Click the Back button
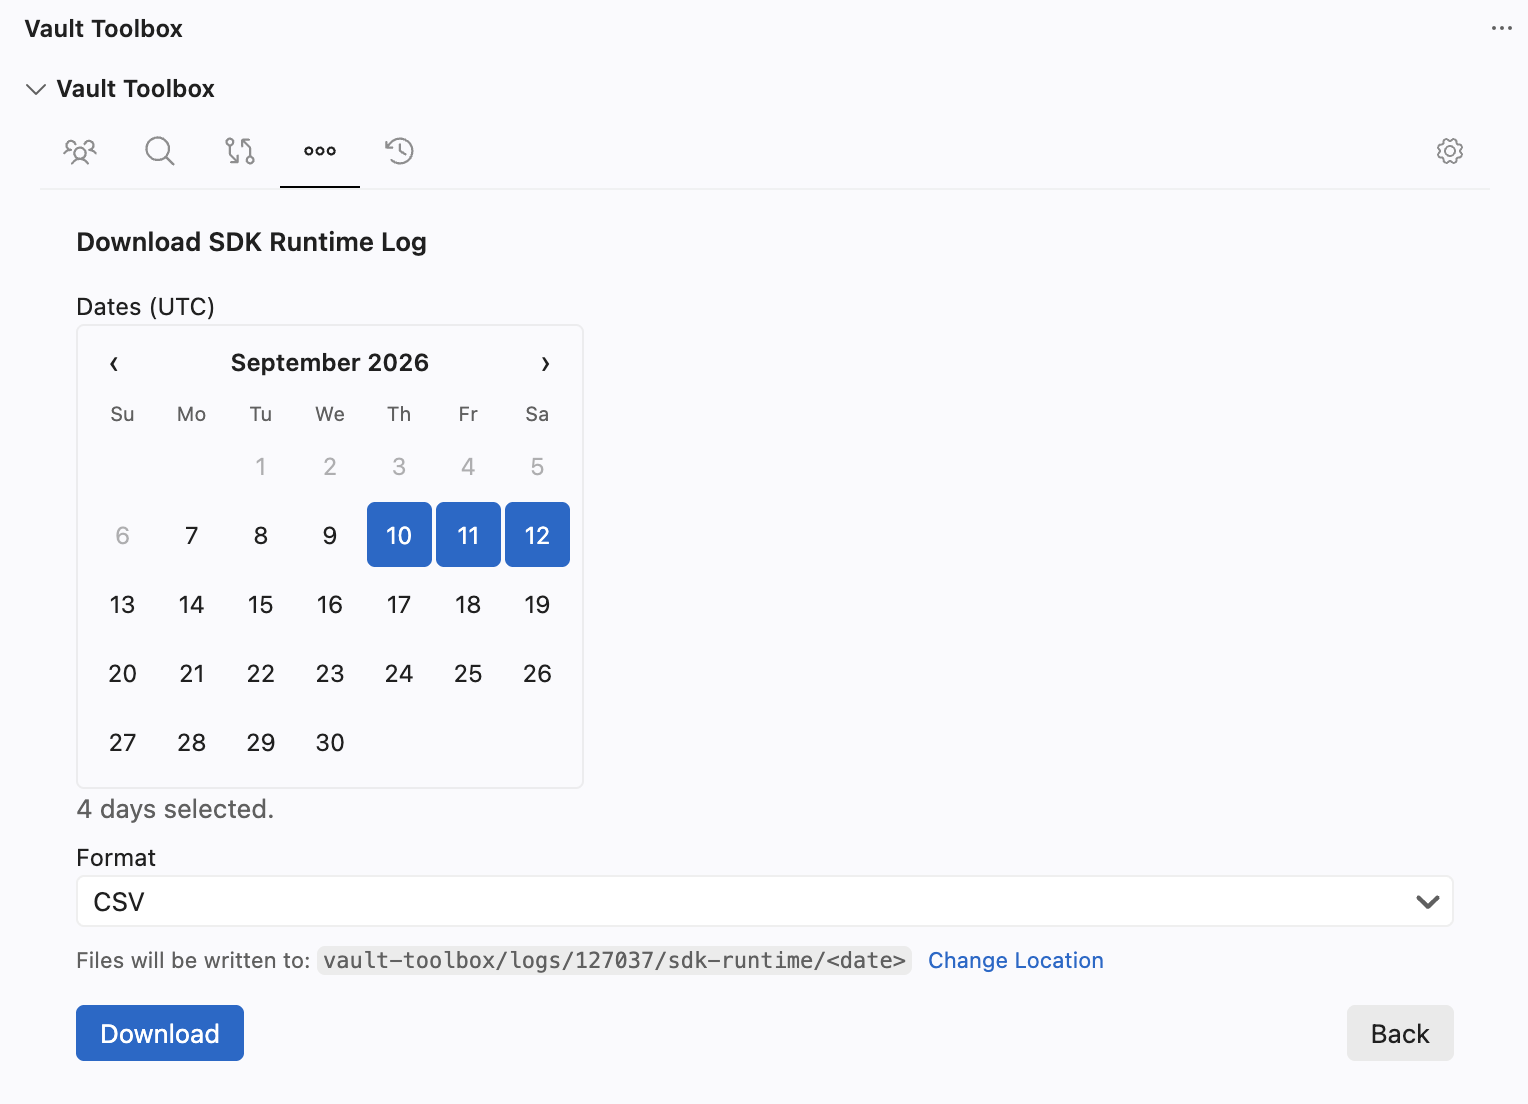The height and width of the screenshot is (1104, 1528). 1400,1033
